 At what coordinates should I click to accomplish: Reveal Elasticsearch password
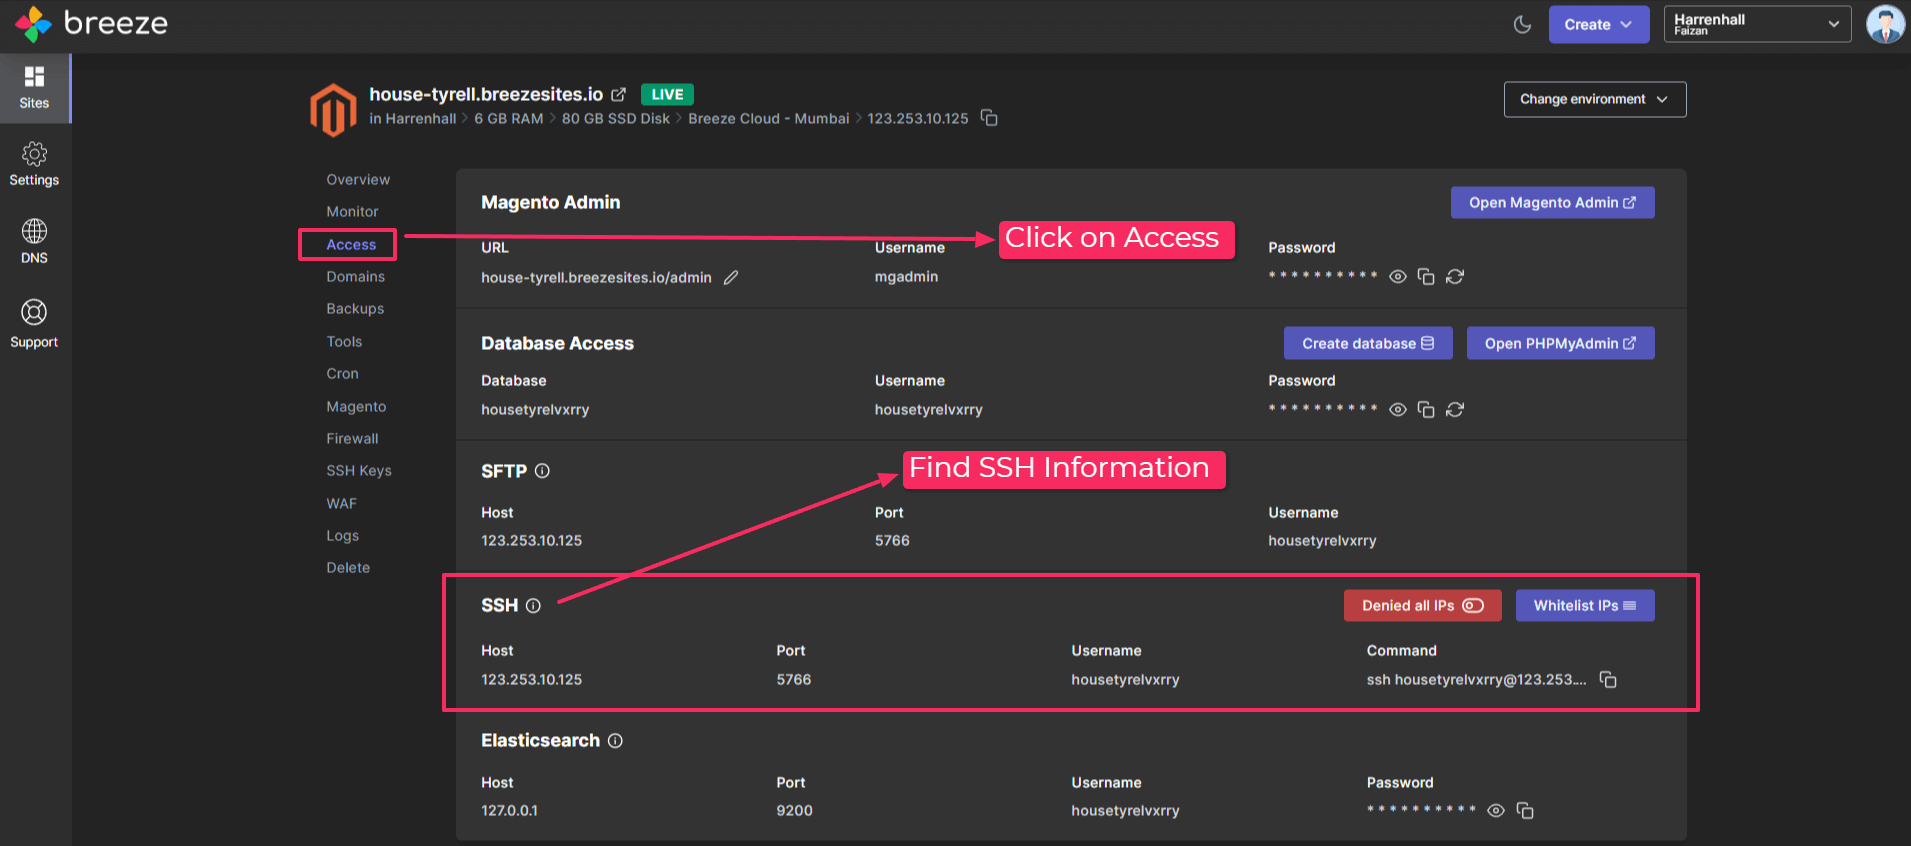pos(1496,811)
